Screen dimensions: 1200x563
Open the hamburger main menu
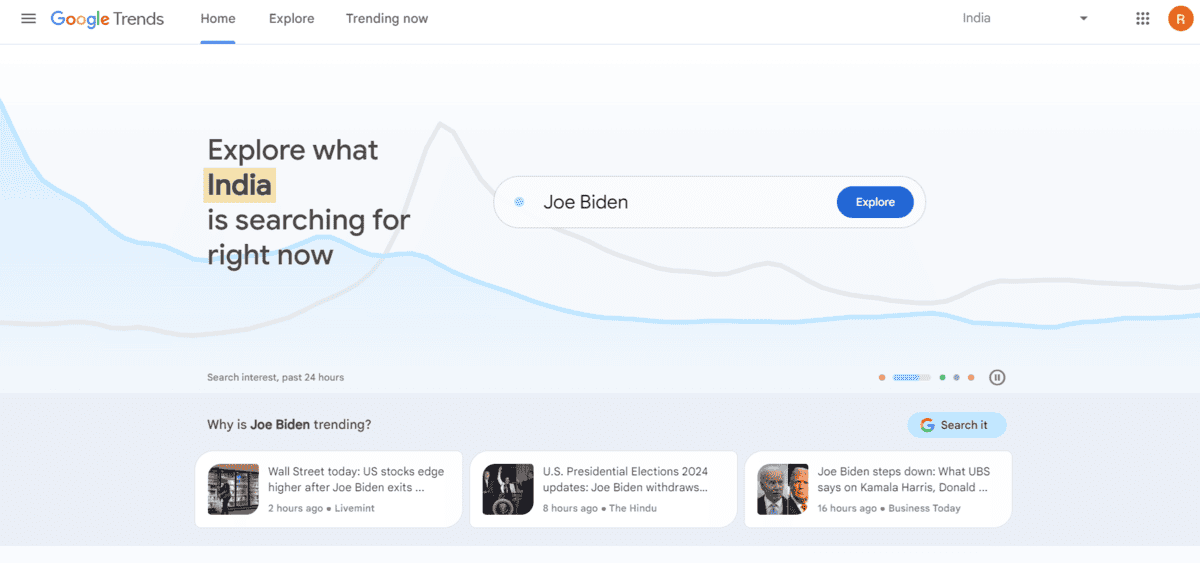[28, 19]
